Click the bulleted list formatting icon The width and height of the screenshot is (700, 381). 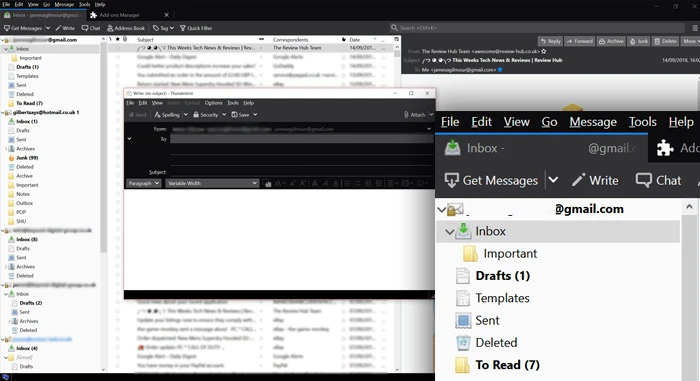[347, 183]
